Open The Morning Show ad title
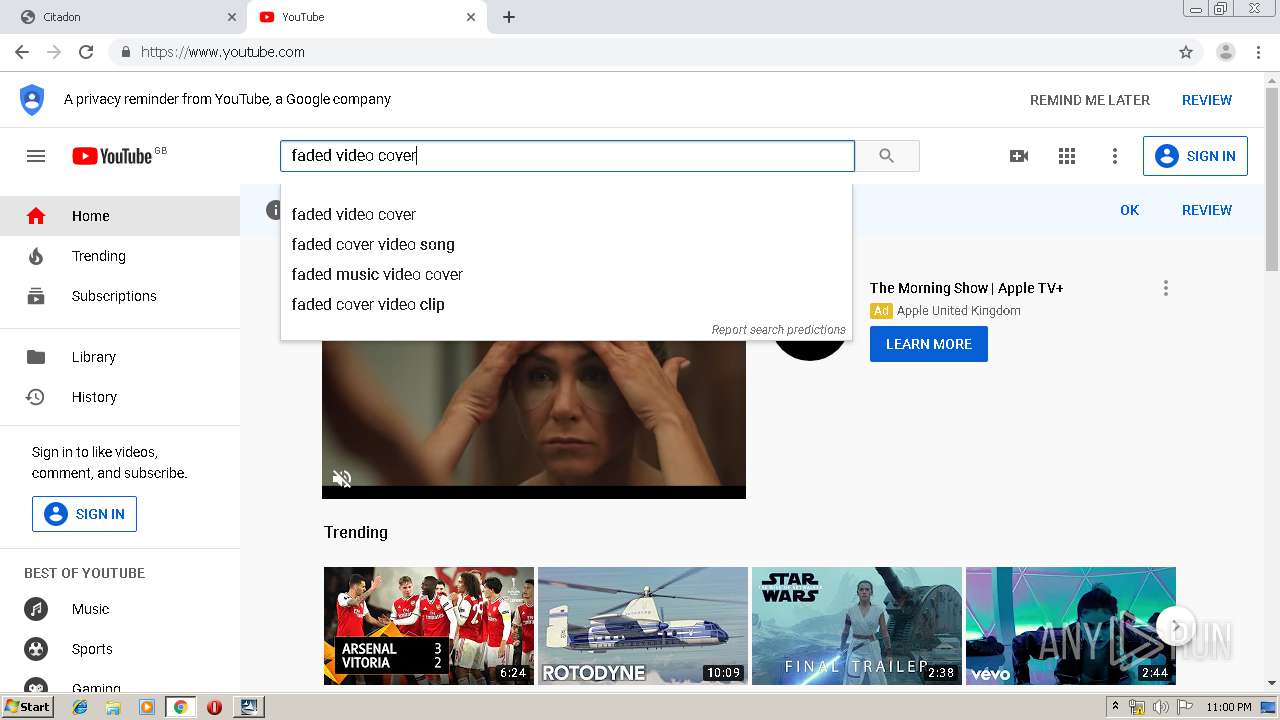Image resolution: width=1280 pixels, height=720 pixels. tap(966, 288)
